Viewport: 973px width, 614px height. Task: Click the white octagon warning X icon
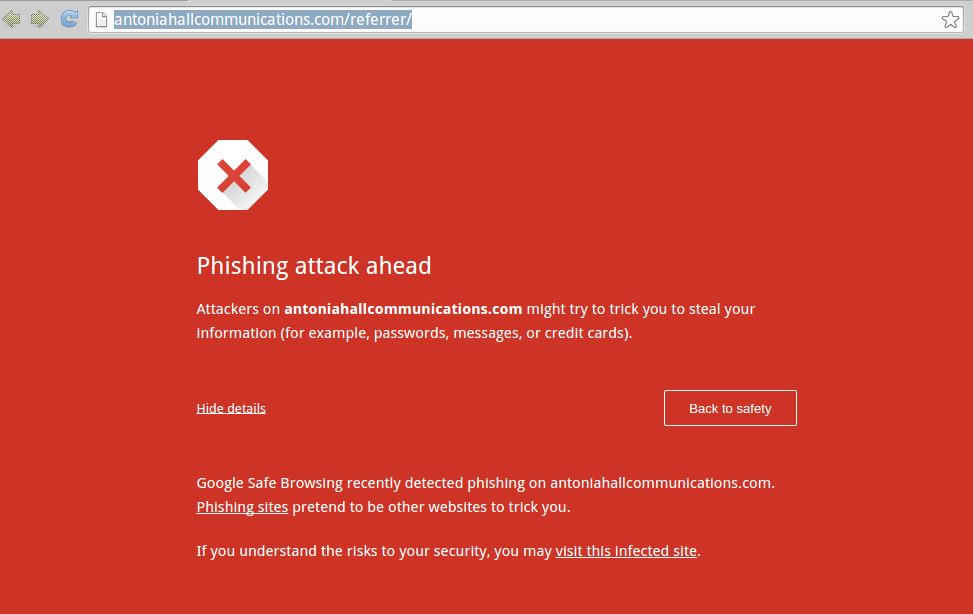pos(233,175)
